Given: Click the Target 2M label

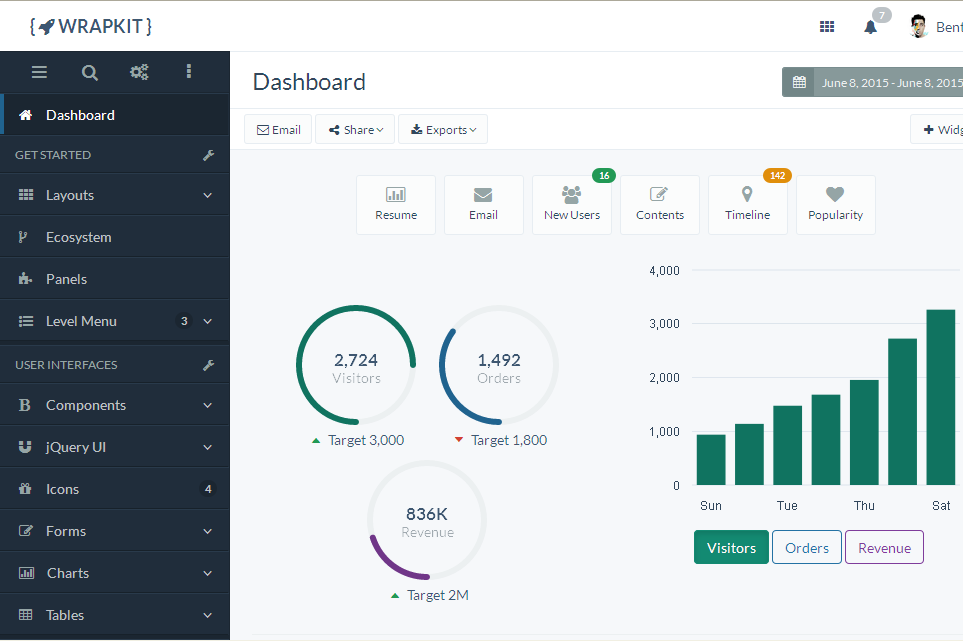Looking at the screenshot, I should click(x=438, y=596).
